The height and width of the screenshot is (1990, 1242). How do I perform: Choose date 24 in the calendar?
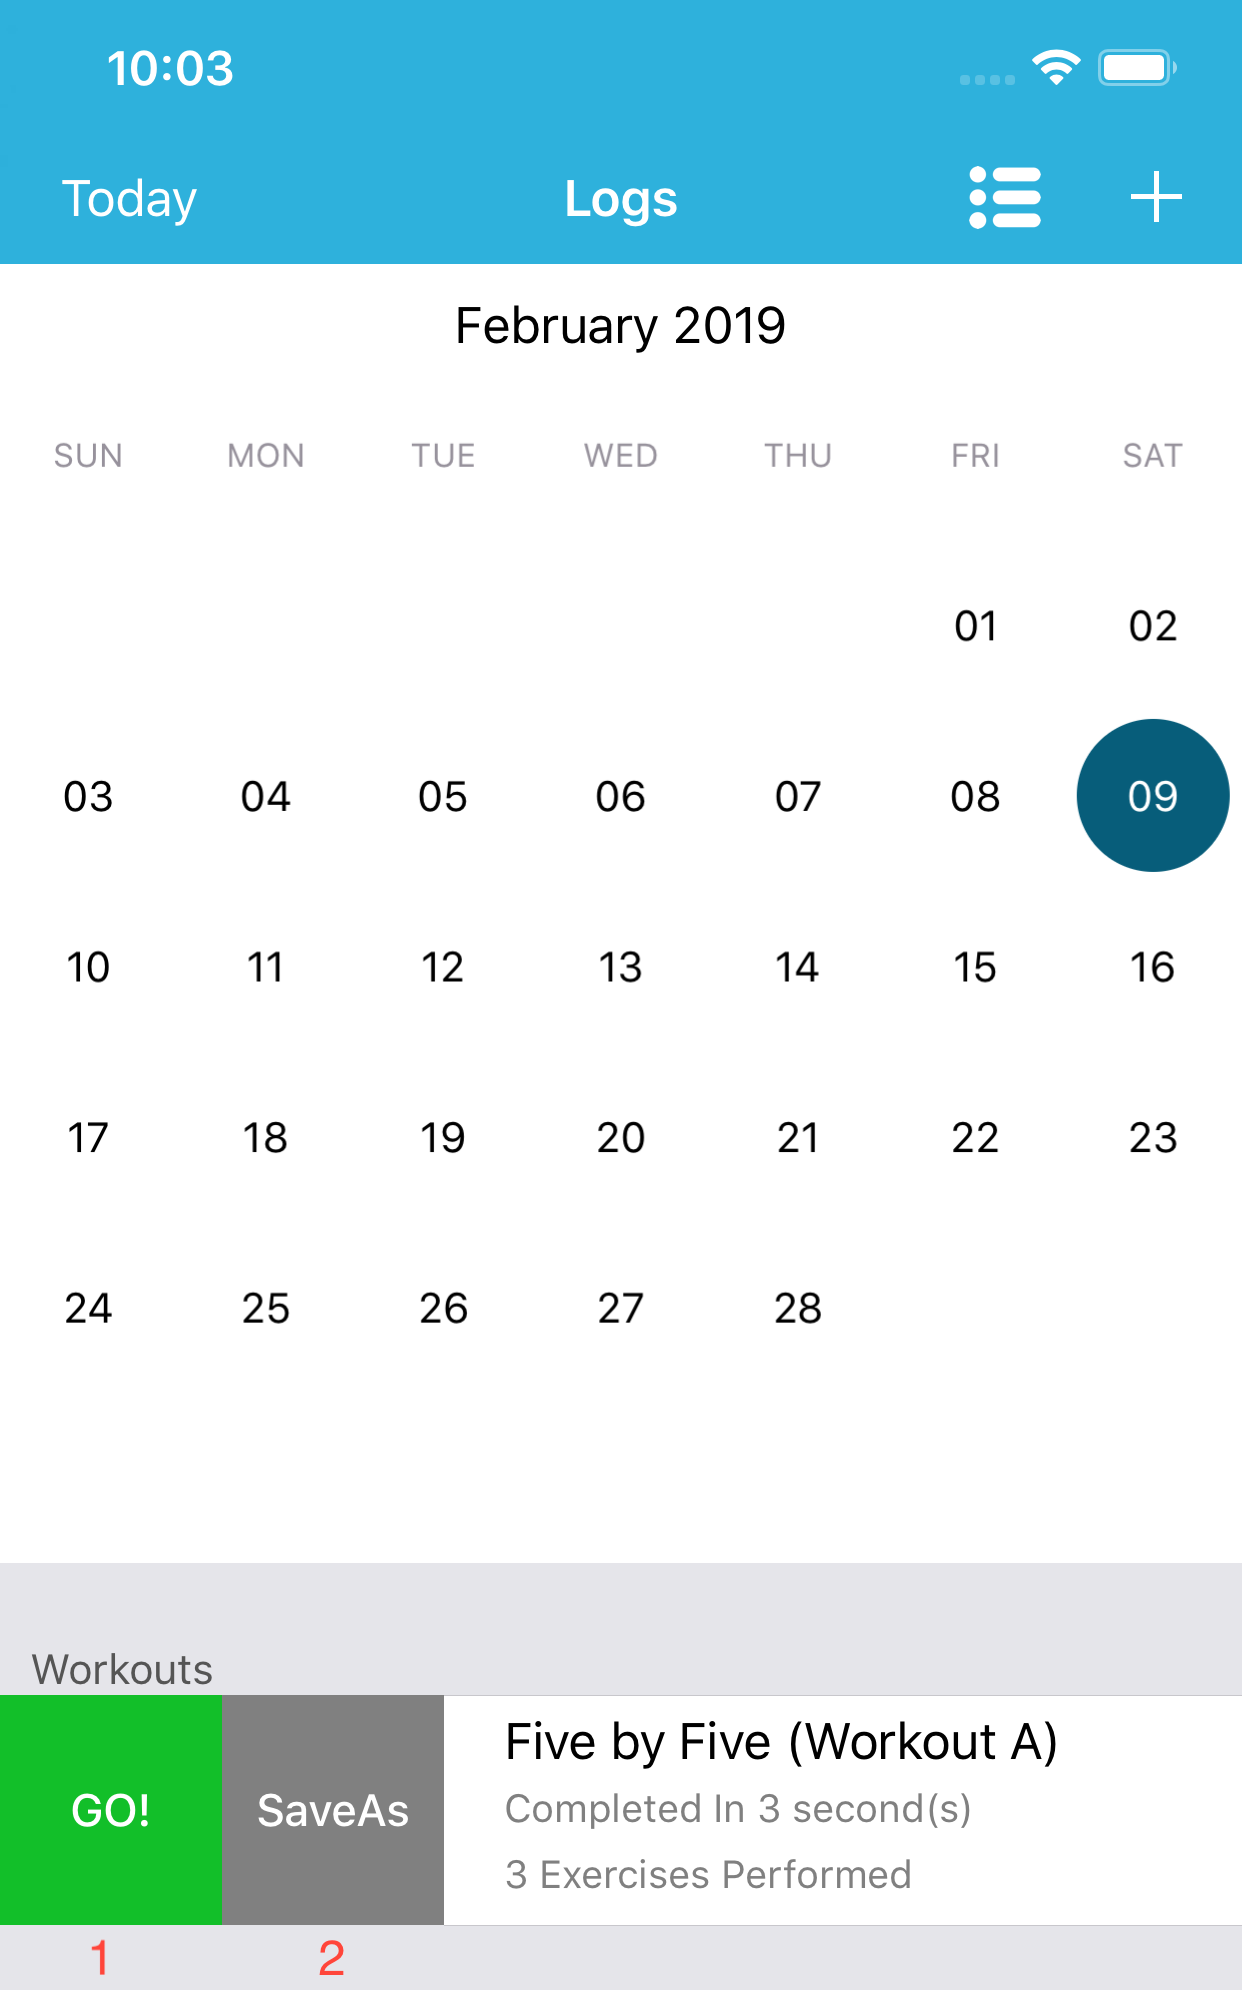coord(88,1308)
